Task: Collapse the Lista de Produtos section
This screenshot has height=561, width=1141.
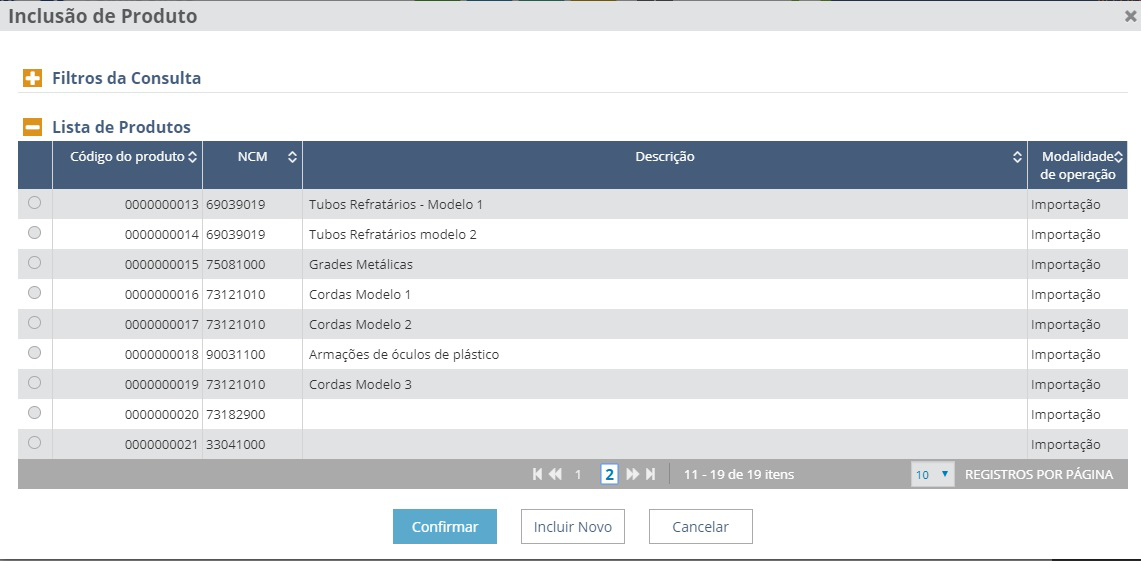Action: pos(32,127)
